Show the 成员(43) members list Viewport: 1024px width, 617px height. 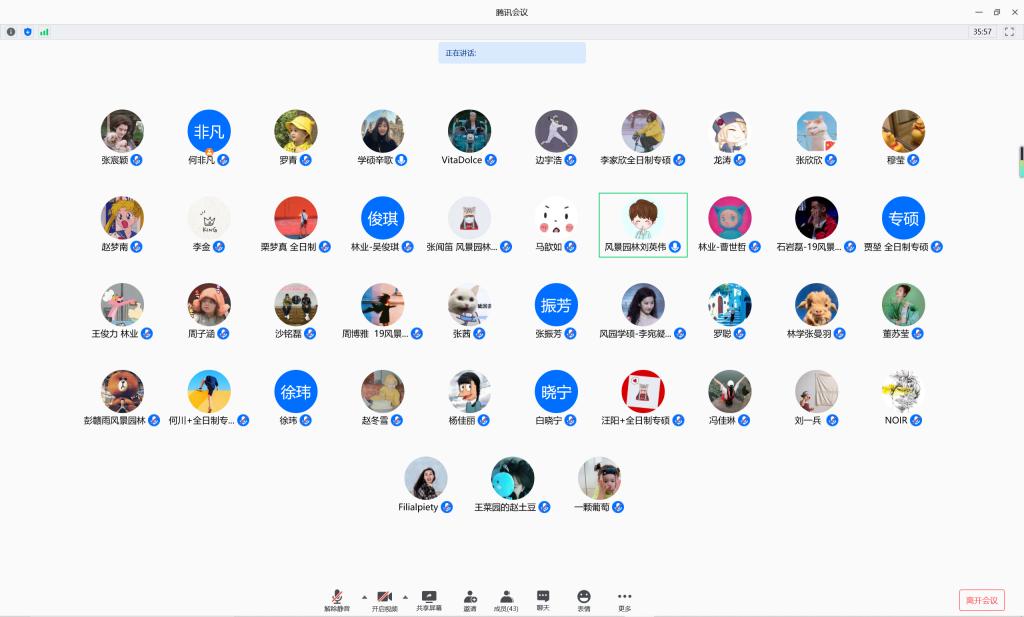click(506, 599)
